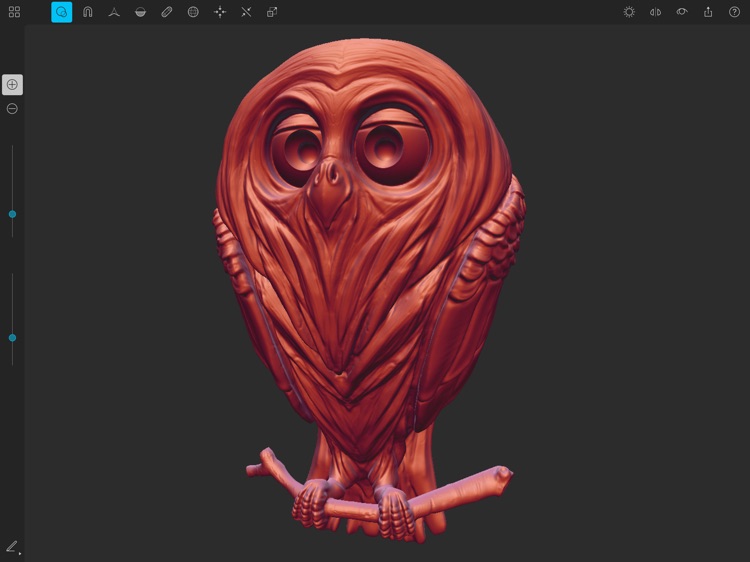Choose the three-pointed crease tool icon
Screen dimensions: 750x562
[x=114, y=12]
